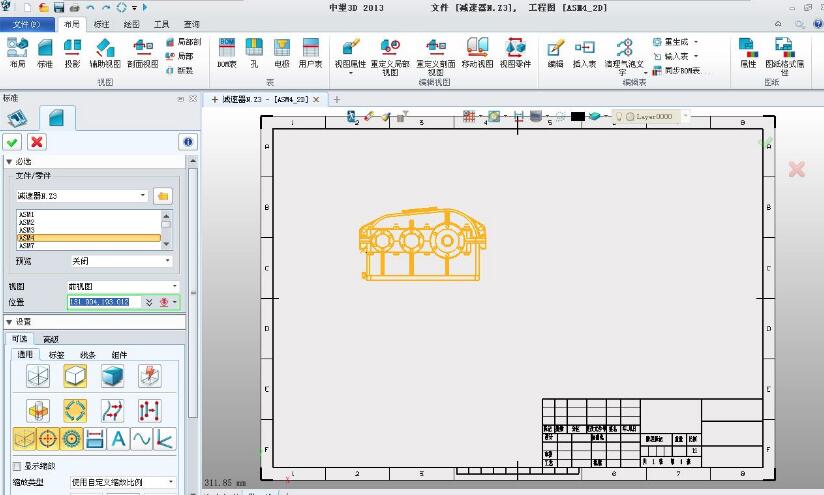
Task: Switch to the 组件 sub-tab
Action: pos(119,355)
